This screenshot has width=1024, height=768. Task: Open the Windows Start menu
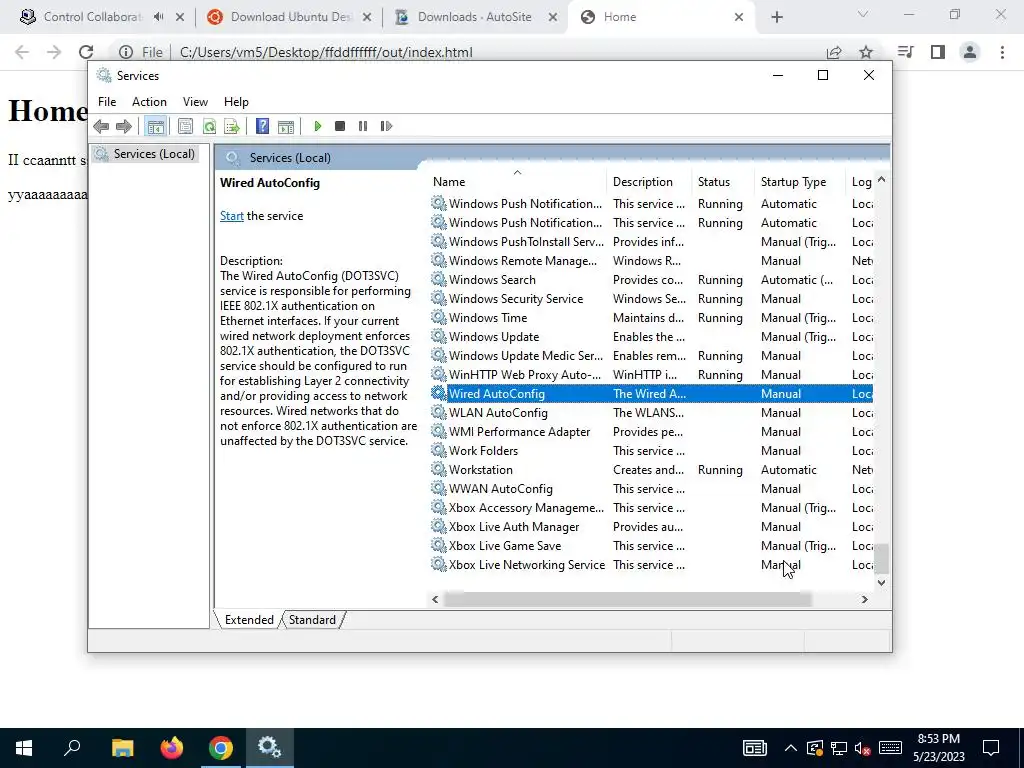point(24,748)
